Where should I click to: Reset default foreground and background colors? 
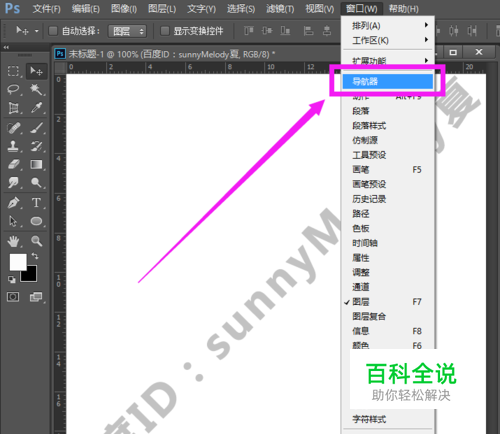pos(12,280)
